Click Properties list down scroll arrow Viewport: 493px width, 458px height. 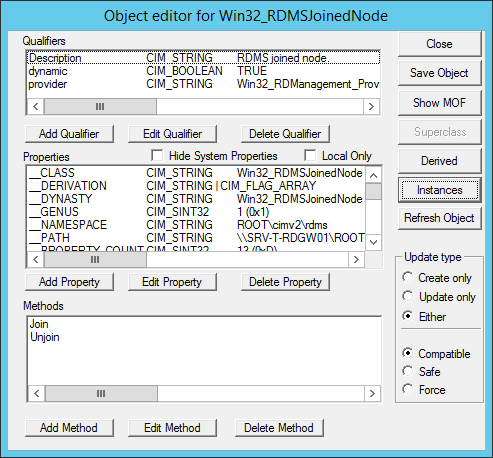coord(374,242)
